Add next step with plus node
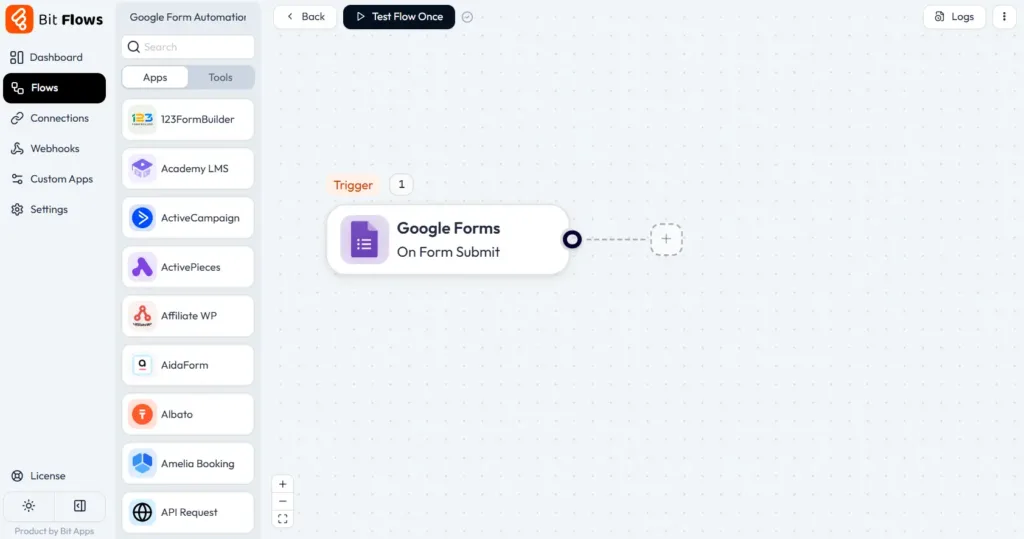 [666, 239]
